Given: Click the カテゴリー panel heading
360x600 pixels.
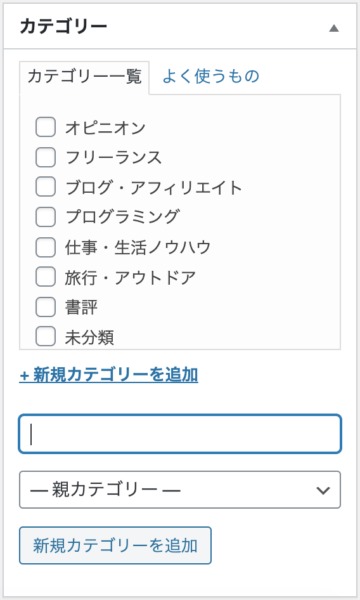Looking at the screenshot, I should click(x=64, y=27).
